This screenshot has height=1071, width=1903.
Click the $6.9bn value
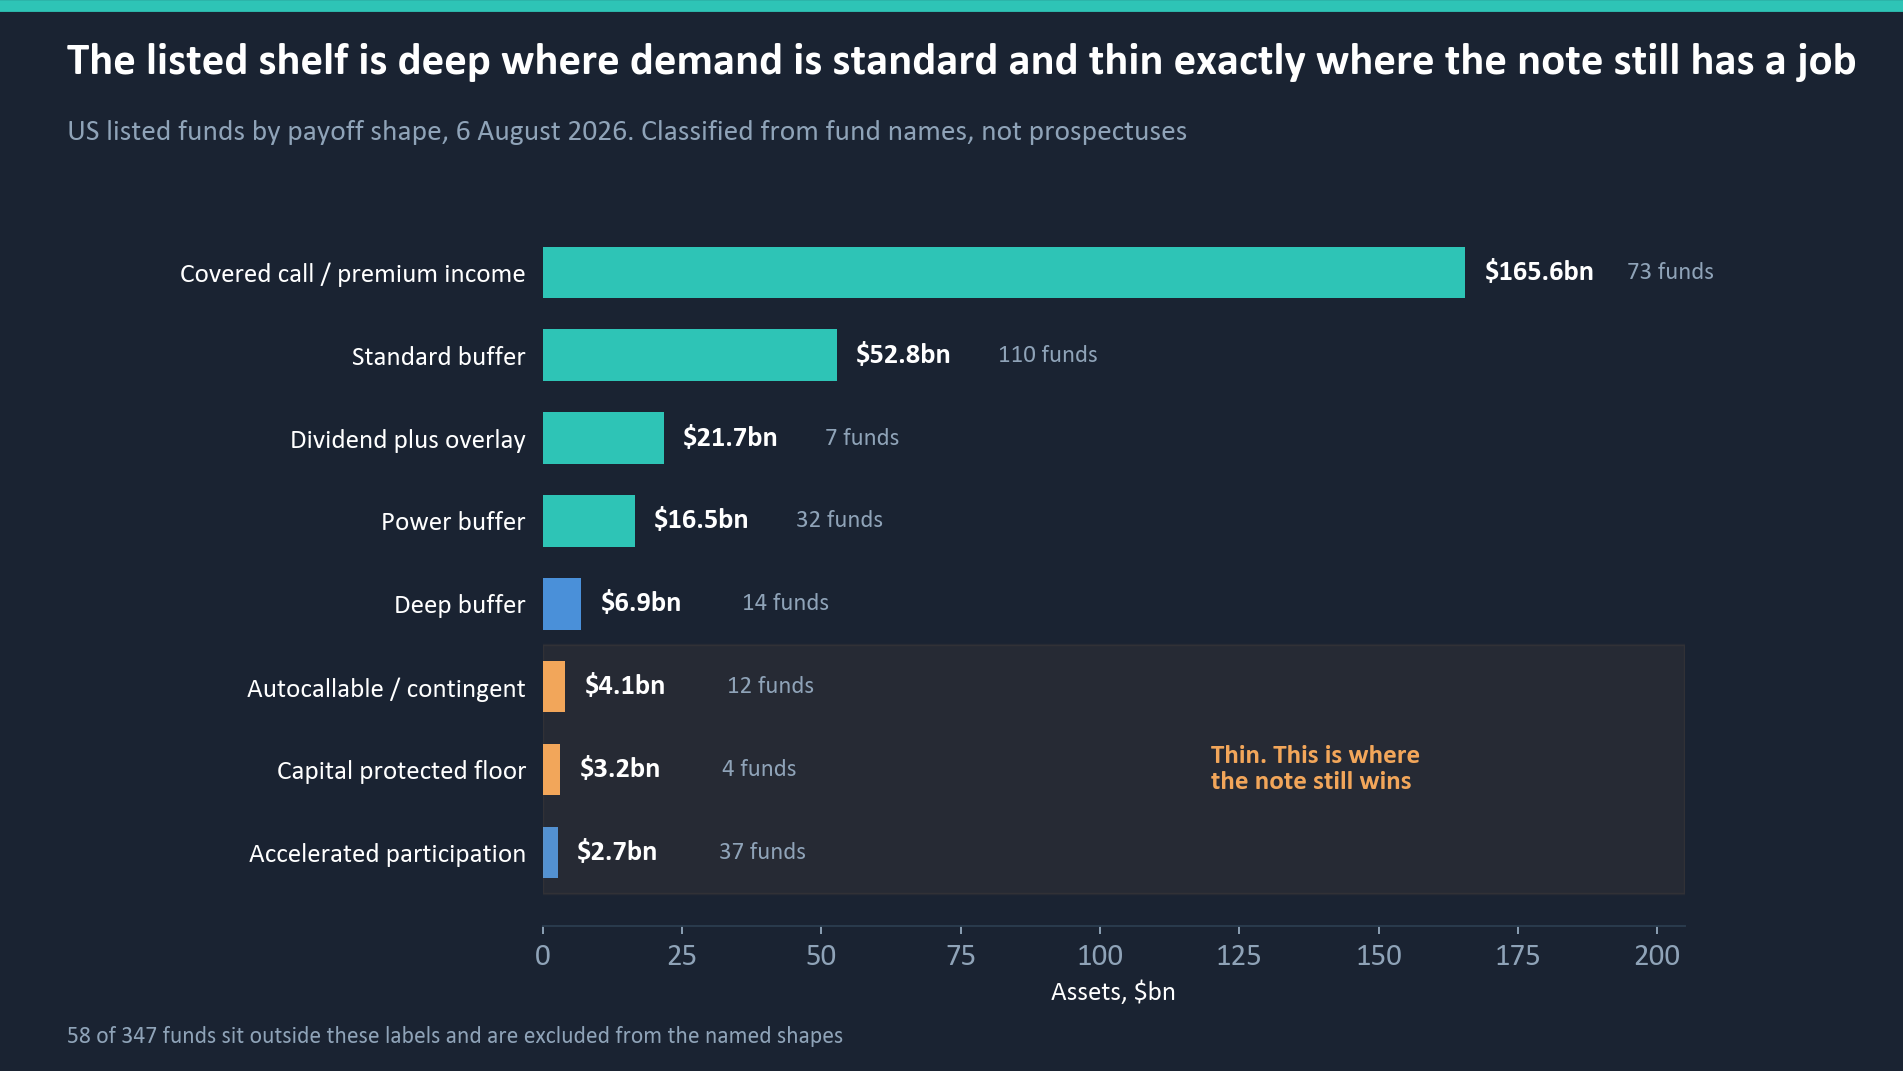pos(641,602)
